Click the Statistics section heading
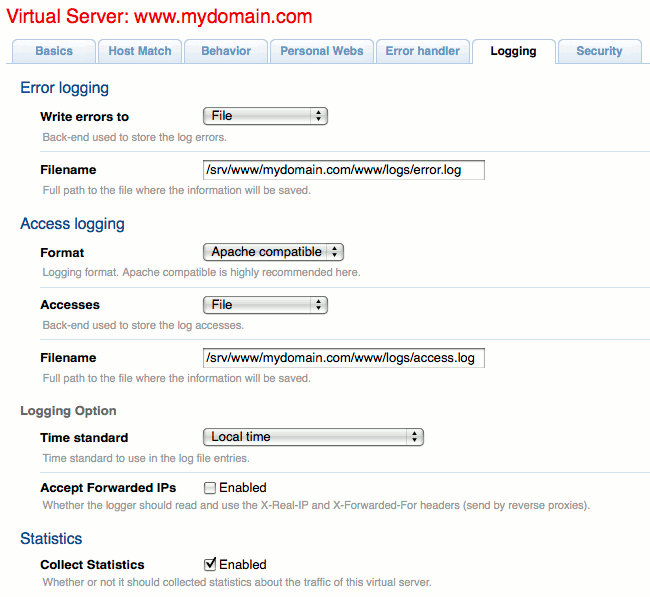 (x=51, y=539)
